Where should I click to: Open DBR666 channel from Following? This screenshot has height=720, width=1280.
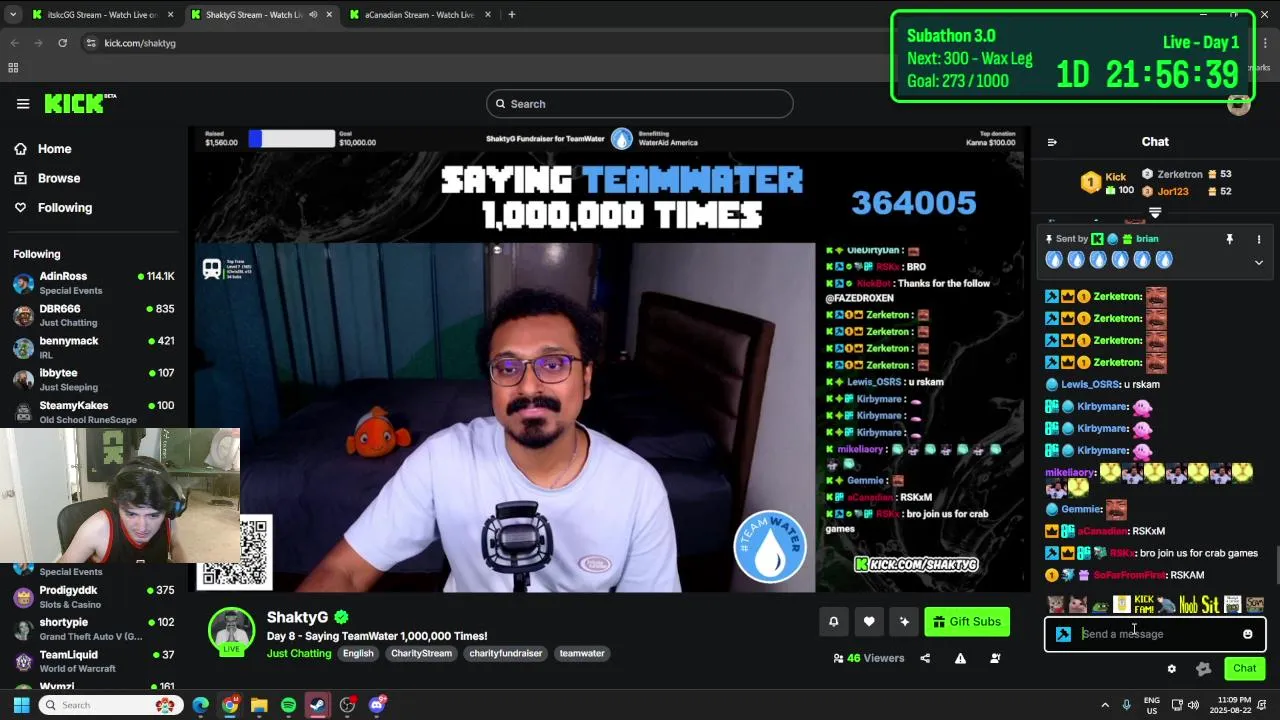tap(94, 315)
